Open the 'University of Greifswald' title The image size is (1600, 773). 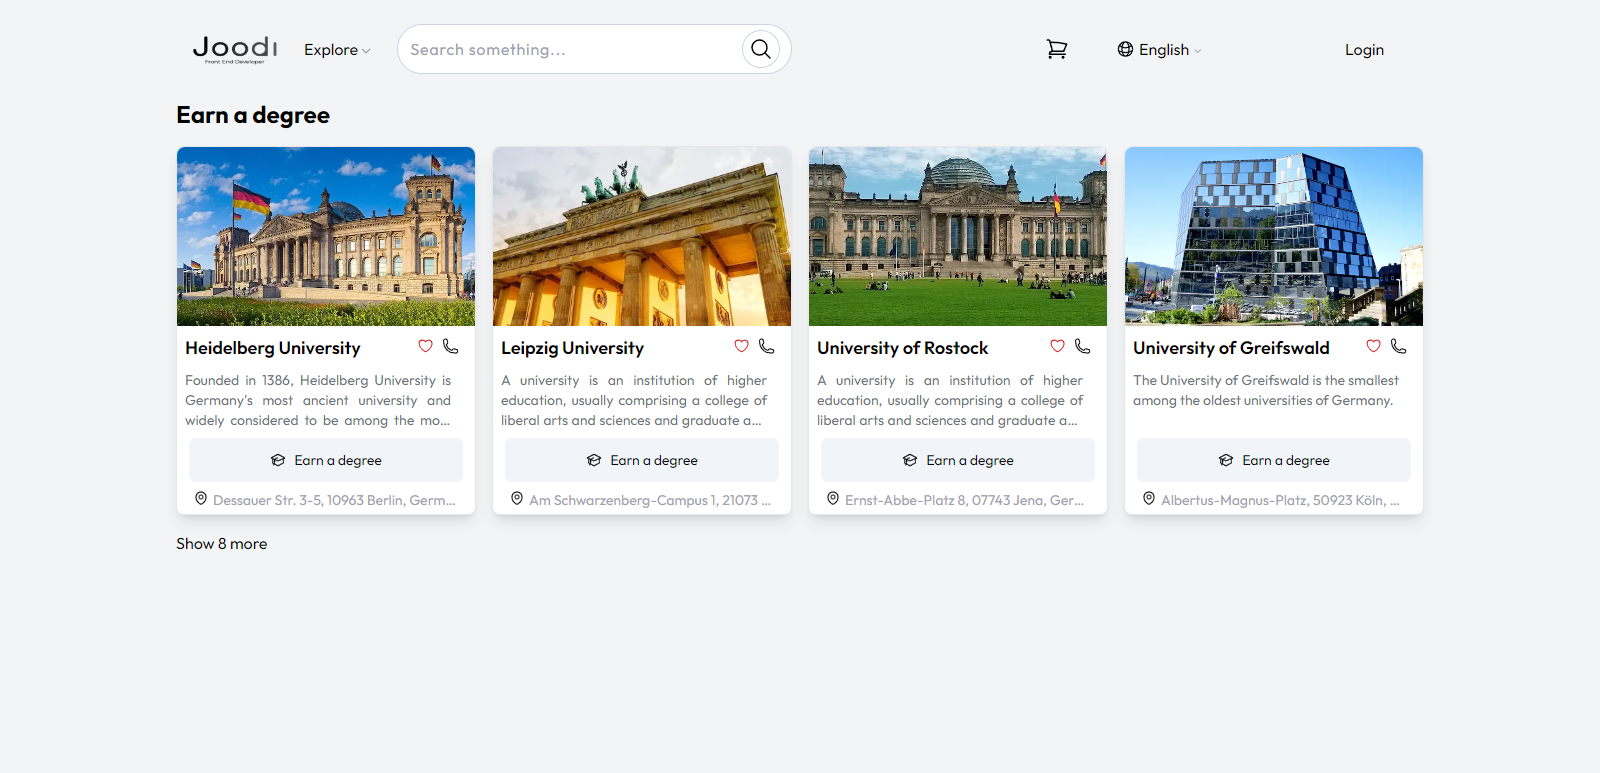[1232, 348]
